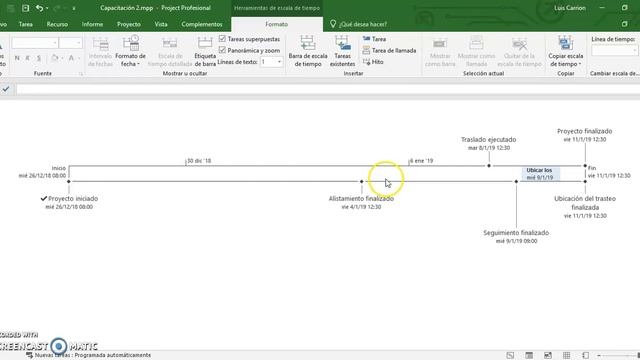Toggle the Panorámica y zoom checkbox
This screenshot has height=360, width=640.
tap(222, 50)
